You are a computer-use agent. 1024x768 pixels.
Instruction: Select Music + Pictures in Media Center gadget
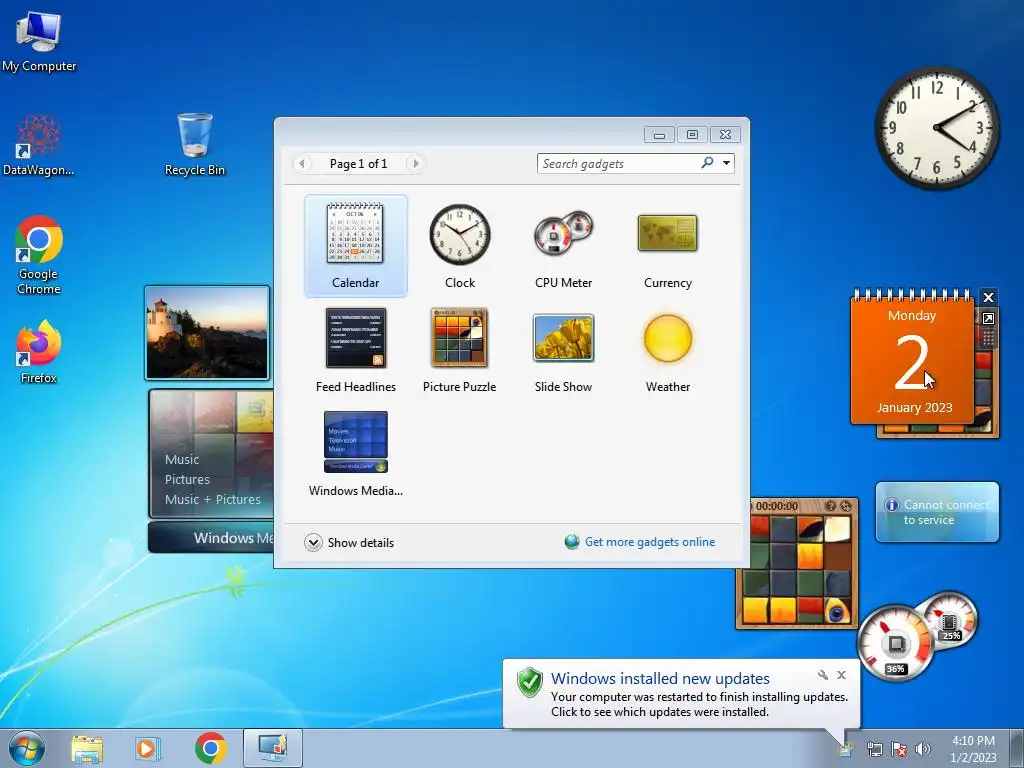pos(213,500)
